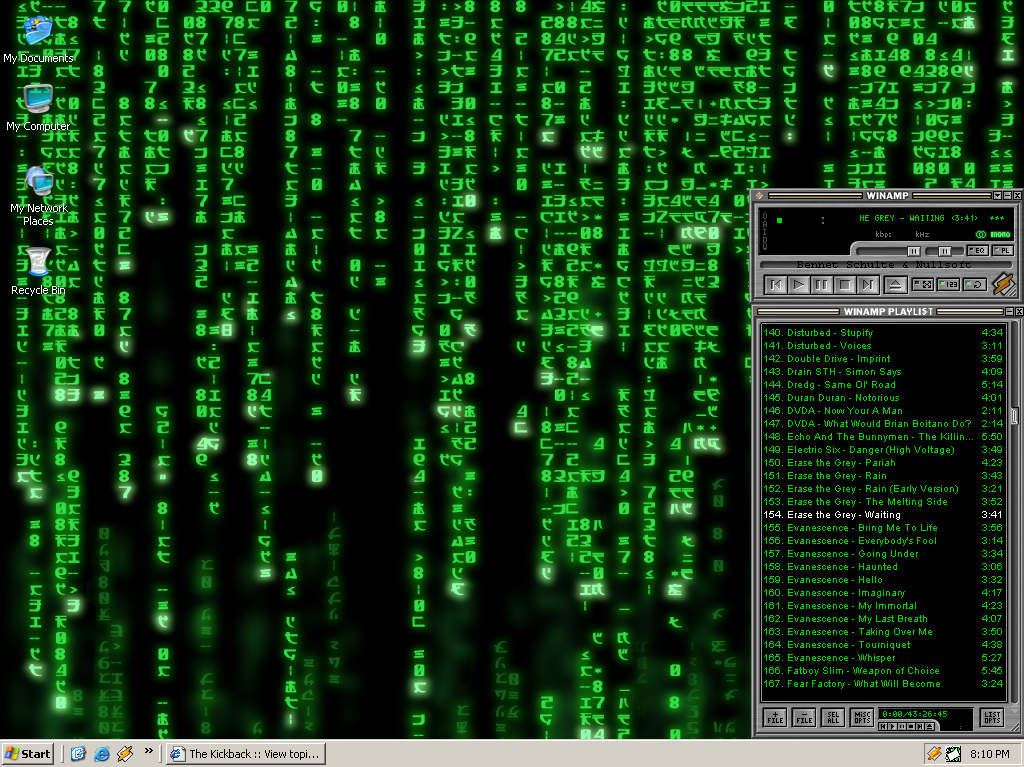Image resolution: width=1024 pixels, height=767 pixels.
Task: Select track 150 Erase the Grey - Pariah
Action: pyautogui.click(x=883, y=463)
